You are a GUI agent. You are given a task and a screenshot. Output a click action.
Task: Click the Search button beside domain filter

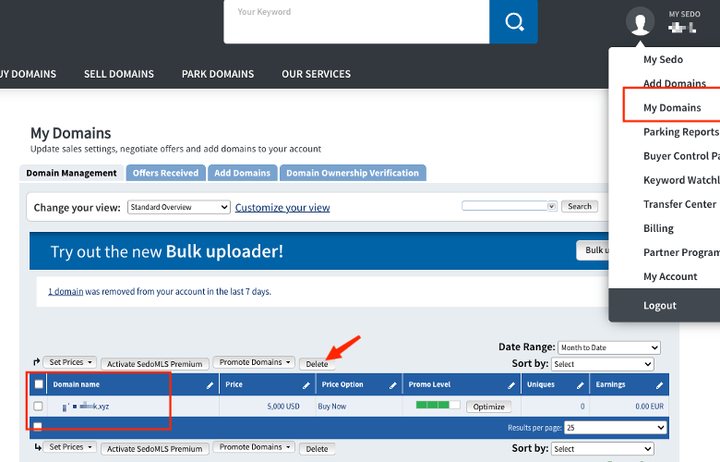579,206
